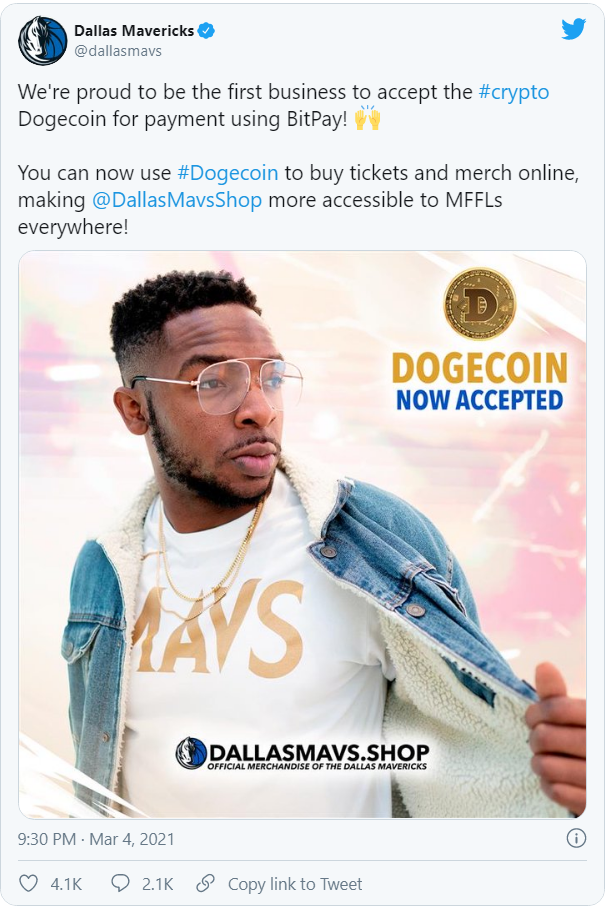Open the Dogecoin promo image

[x=302, y=534]
